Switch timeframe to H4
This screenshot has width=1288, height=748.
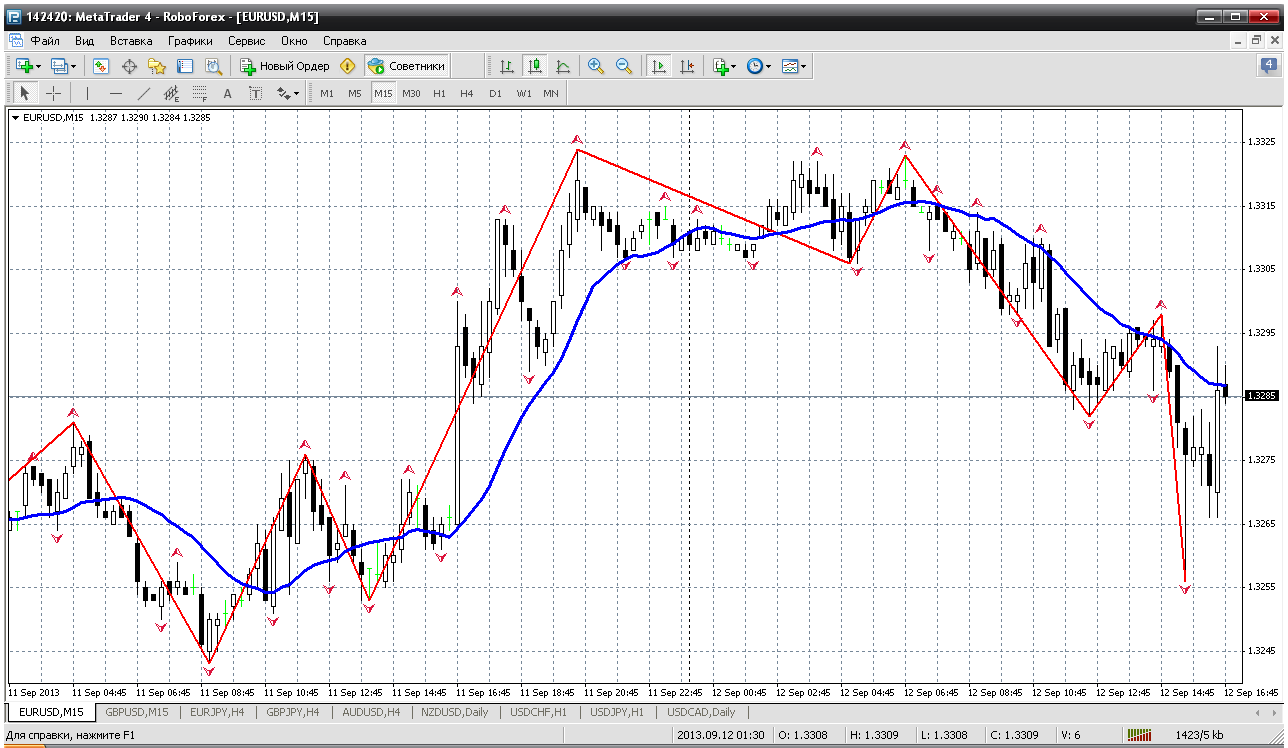[x=467, y=93]
